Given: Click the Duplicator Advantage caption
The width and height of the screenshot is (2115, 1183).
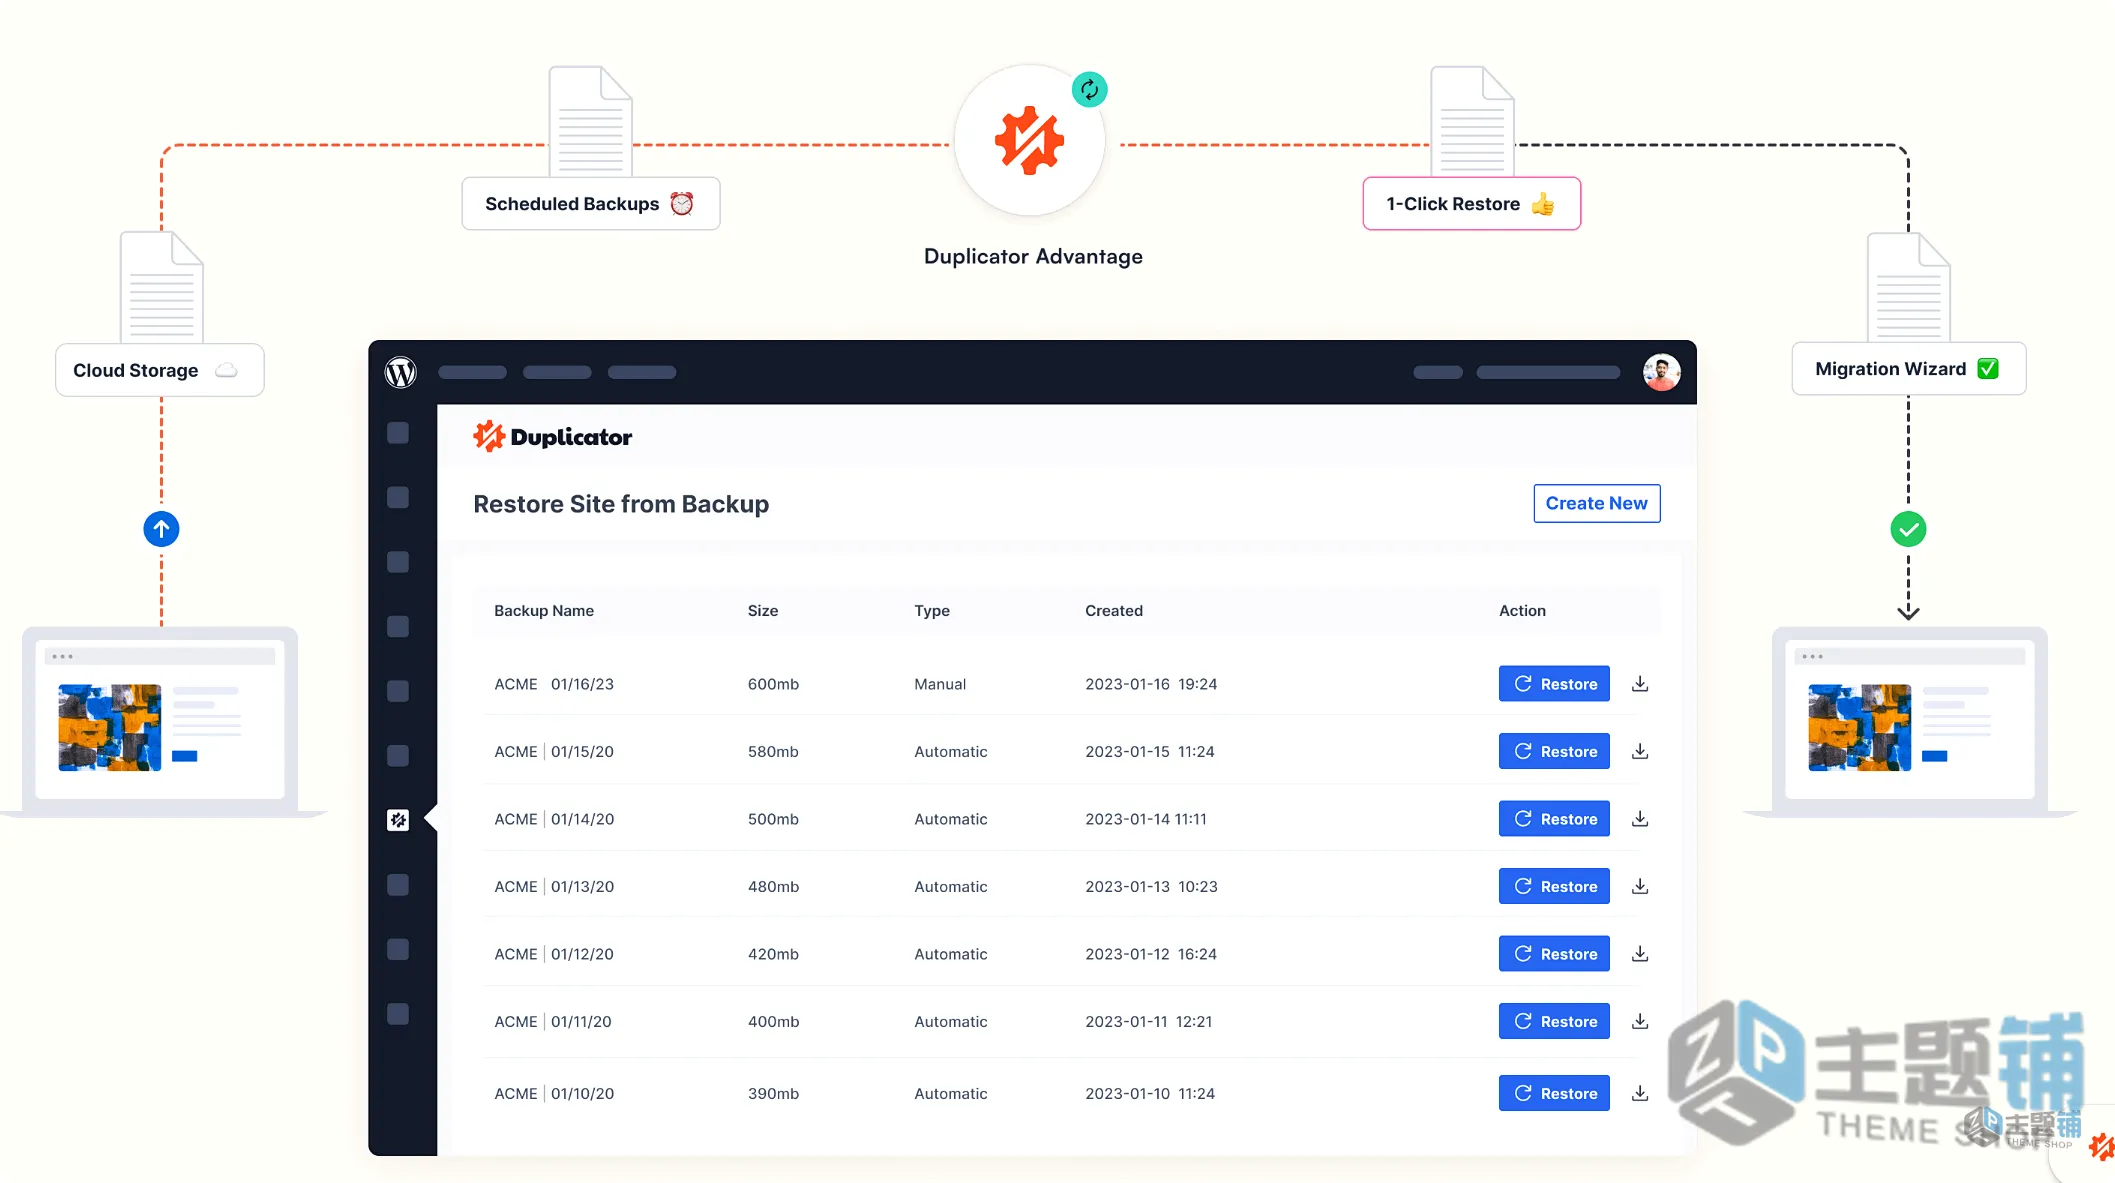Looking at the screenshot, I should click(1033, 257).
